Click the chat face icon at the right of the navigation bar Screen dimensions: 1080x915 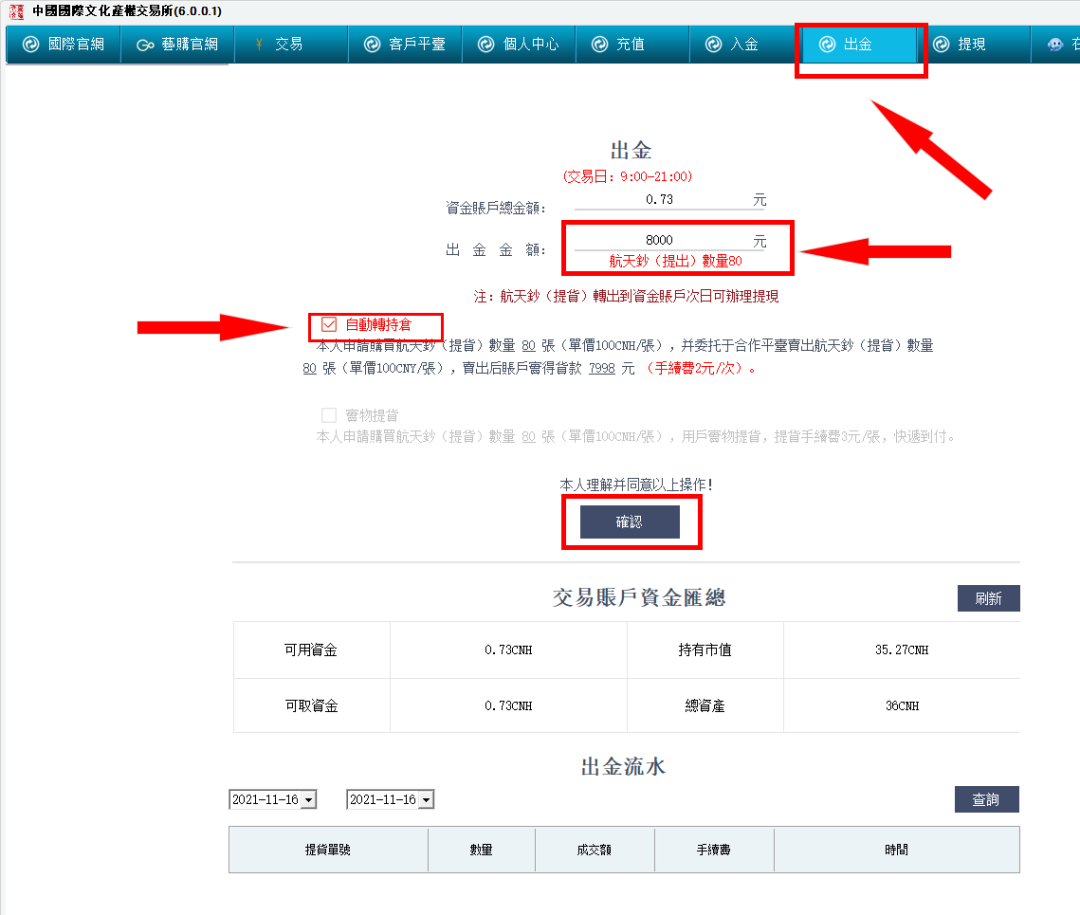(x=1055, y=44)
